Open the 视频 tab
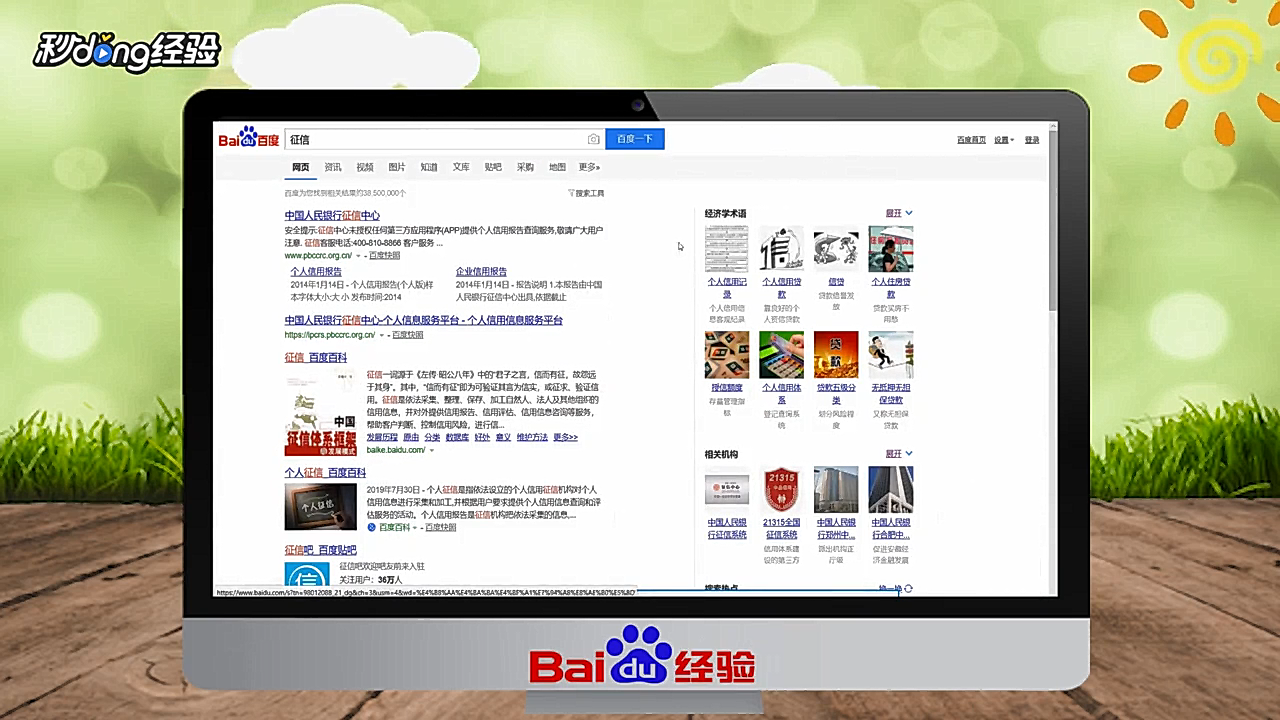Viewport: 1280px width, 720px height. point(365,167)
